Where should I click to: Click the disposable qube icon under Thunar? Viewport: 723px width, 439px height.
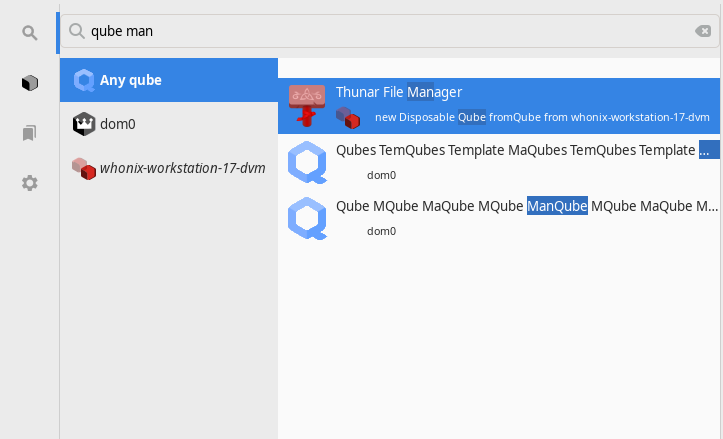[x=348, y=118]
